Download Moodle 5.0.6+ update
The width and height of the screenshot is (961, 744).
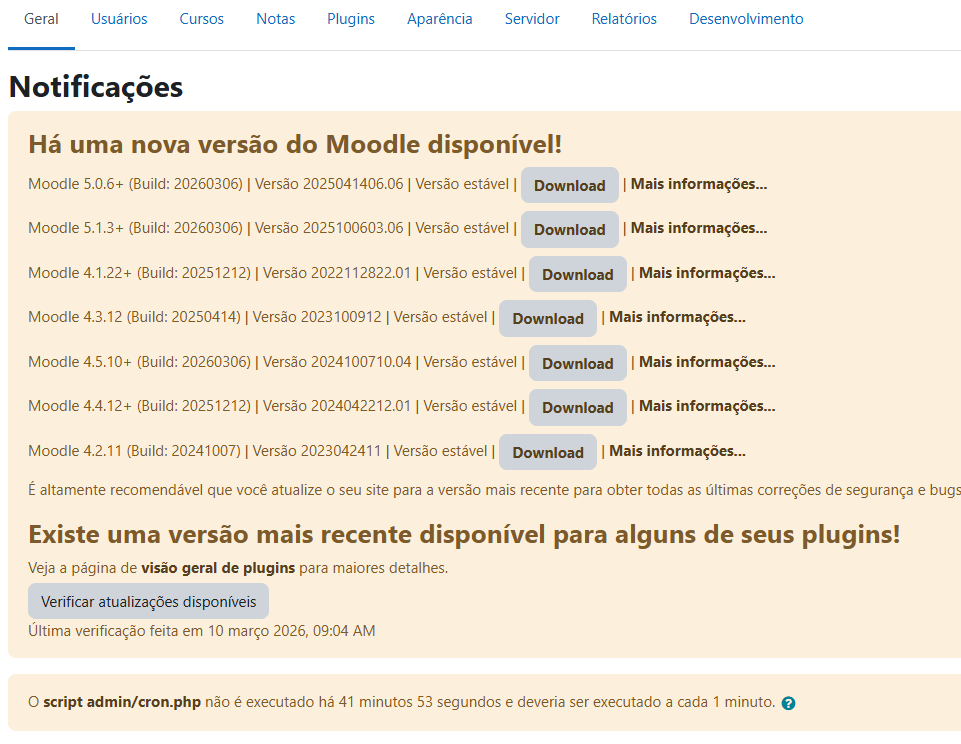point(569,185)
